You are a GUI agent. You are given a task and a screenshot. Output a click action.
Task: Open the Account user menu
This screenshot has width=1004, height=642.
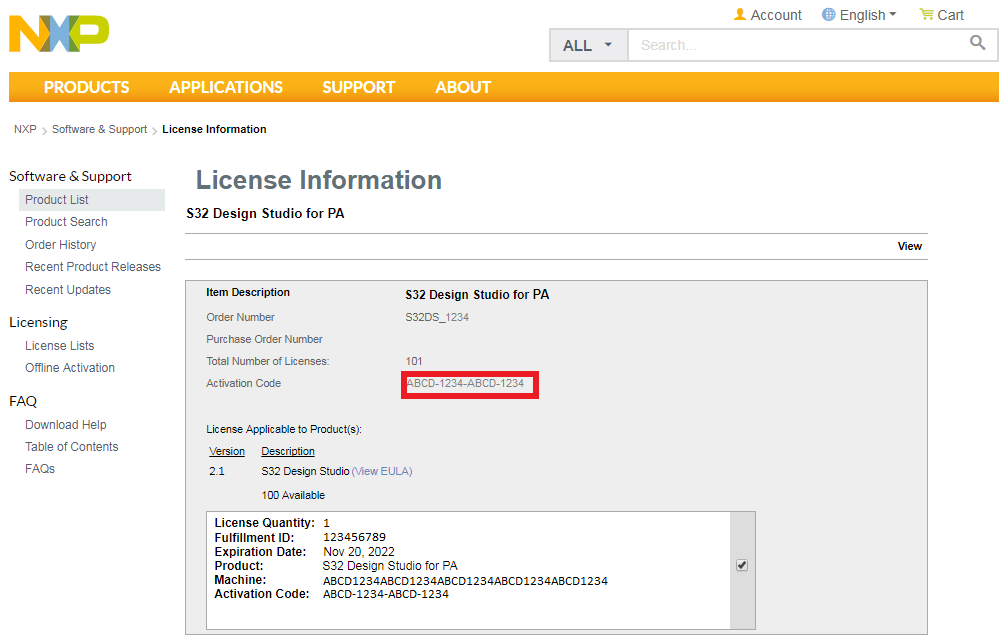pyautogui.click(x=767, y=15)
